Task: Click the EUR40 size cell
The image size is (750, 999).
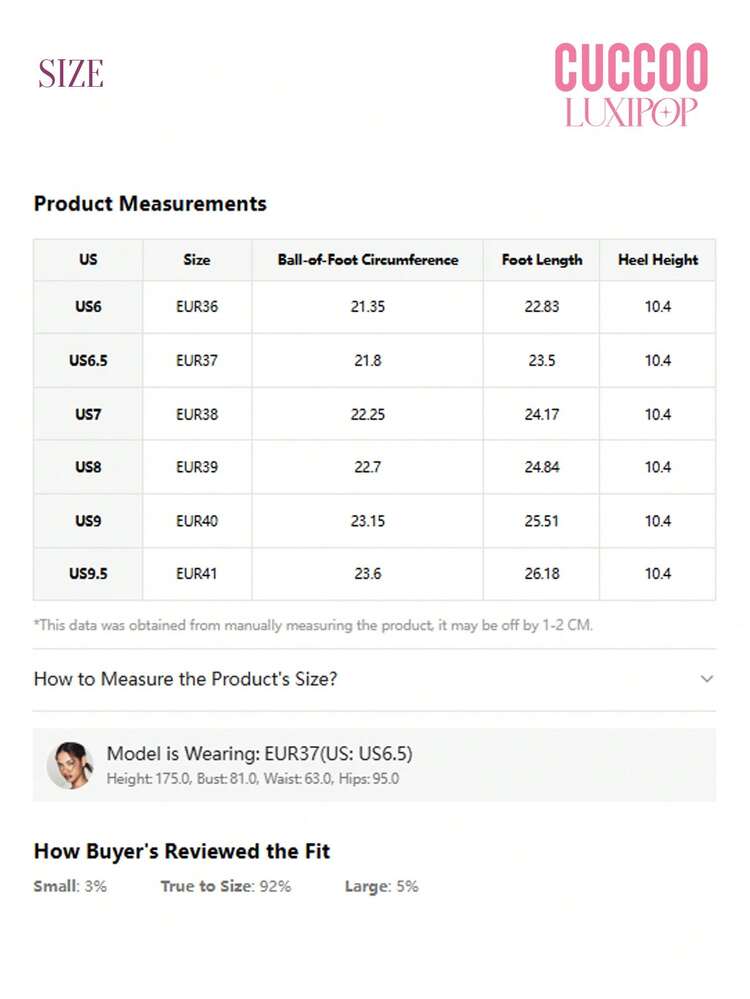Action: click(197, 521)
